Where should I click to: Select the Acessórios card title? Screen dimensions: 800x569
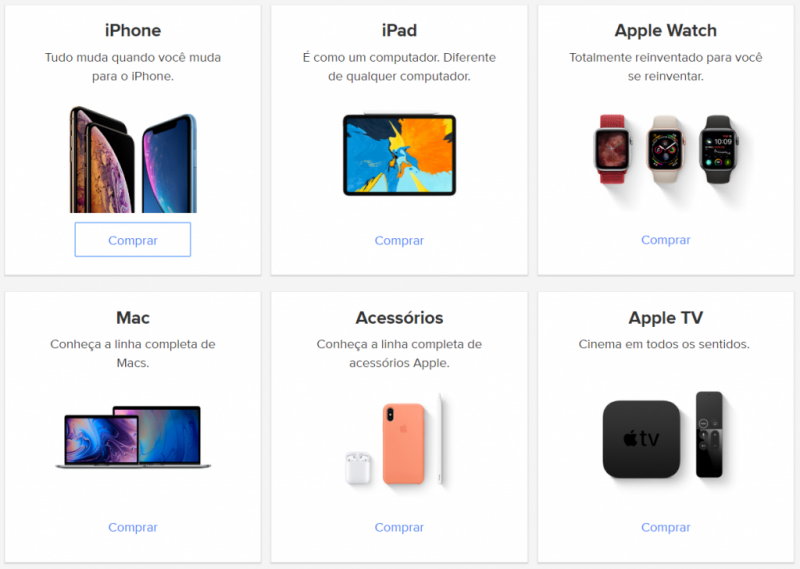(399, 317)
